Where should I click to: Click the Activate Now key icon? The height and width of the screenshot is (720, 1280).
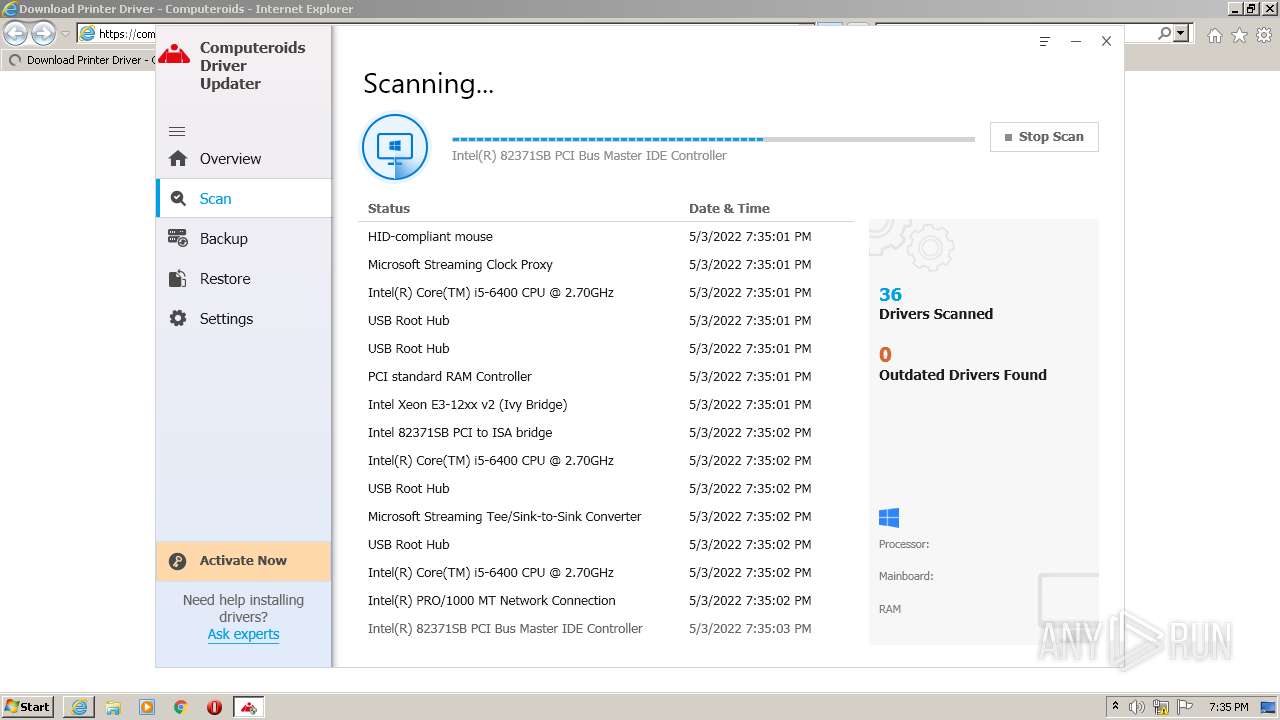coord(178,561)
